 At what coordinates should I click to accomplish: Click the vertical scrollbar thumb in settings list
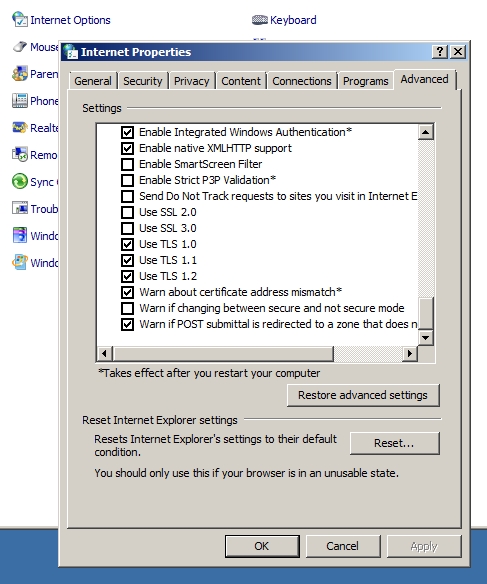426,313
